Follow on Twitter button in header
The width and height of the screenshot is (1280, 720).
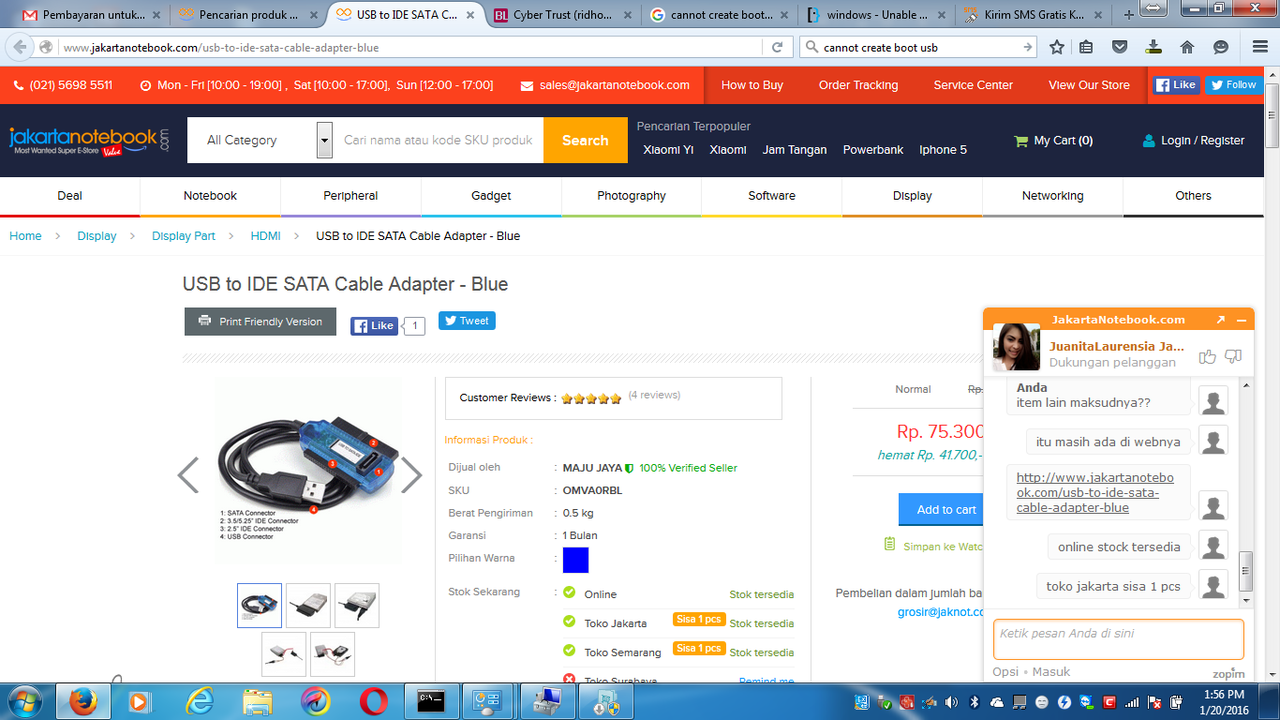click(1233, 85)
